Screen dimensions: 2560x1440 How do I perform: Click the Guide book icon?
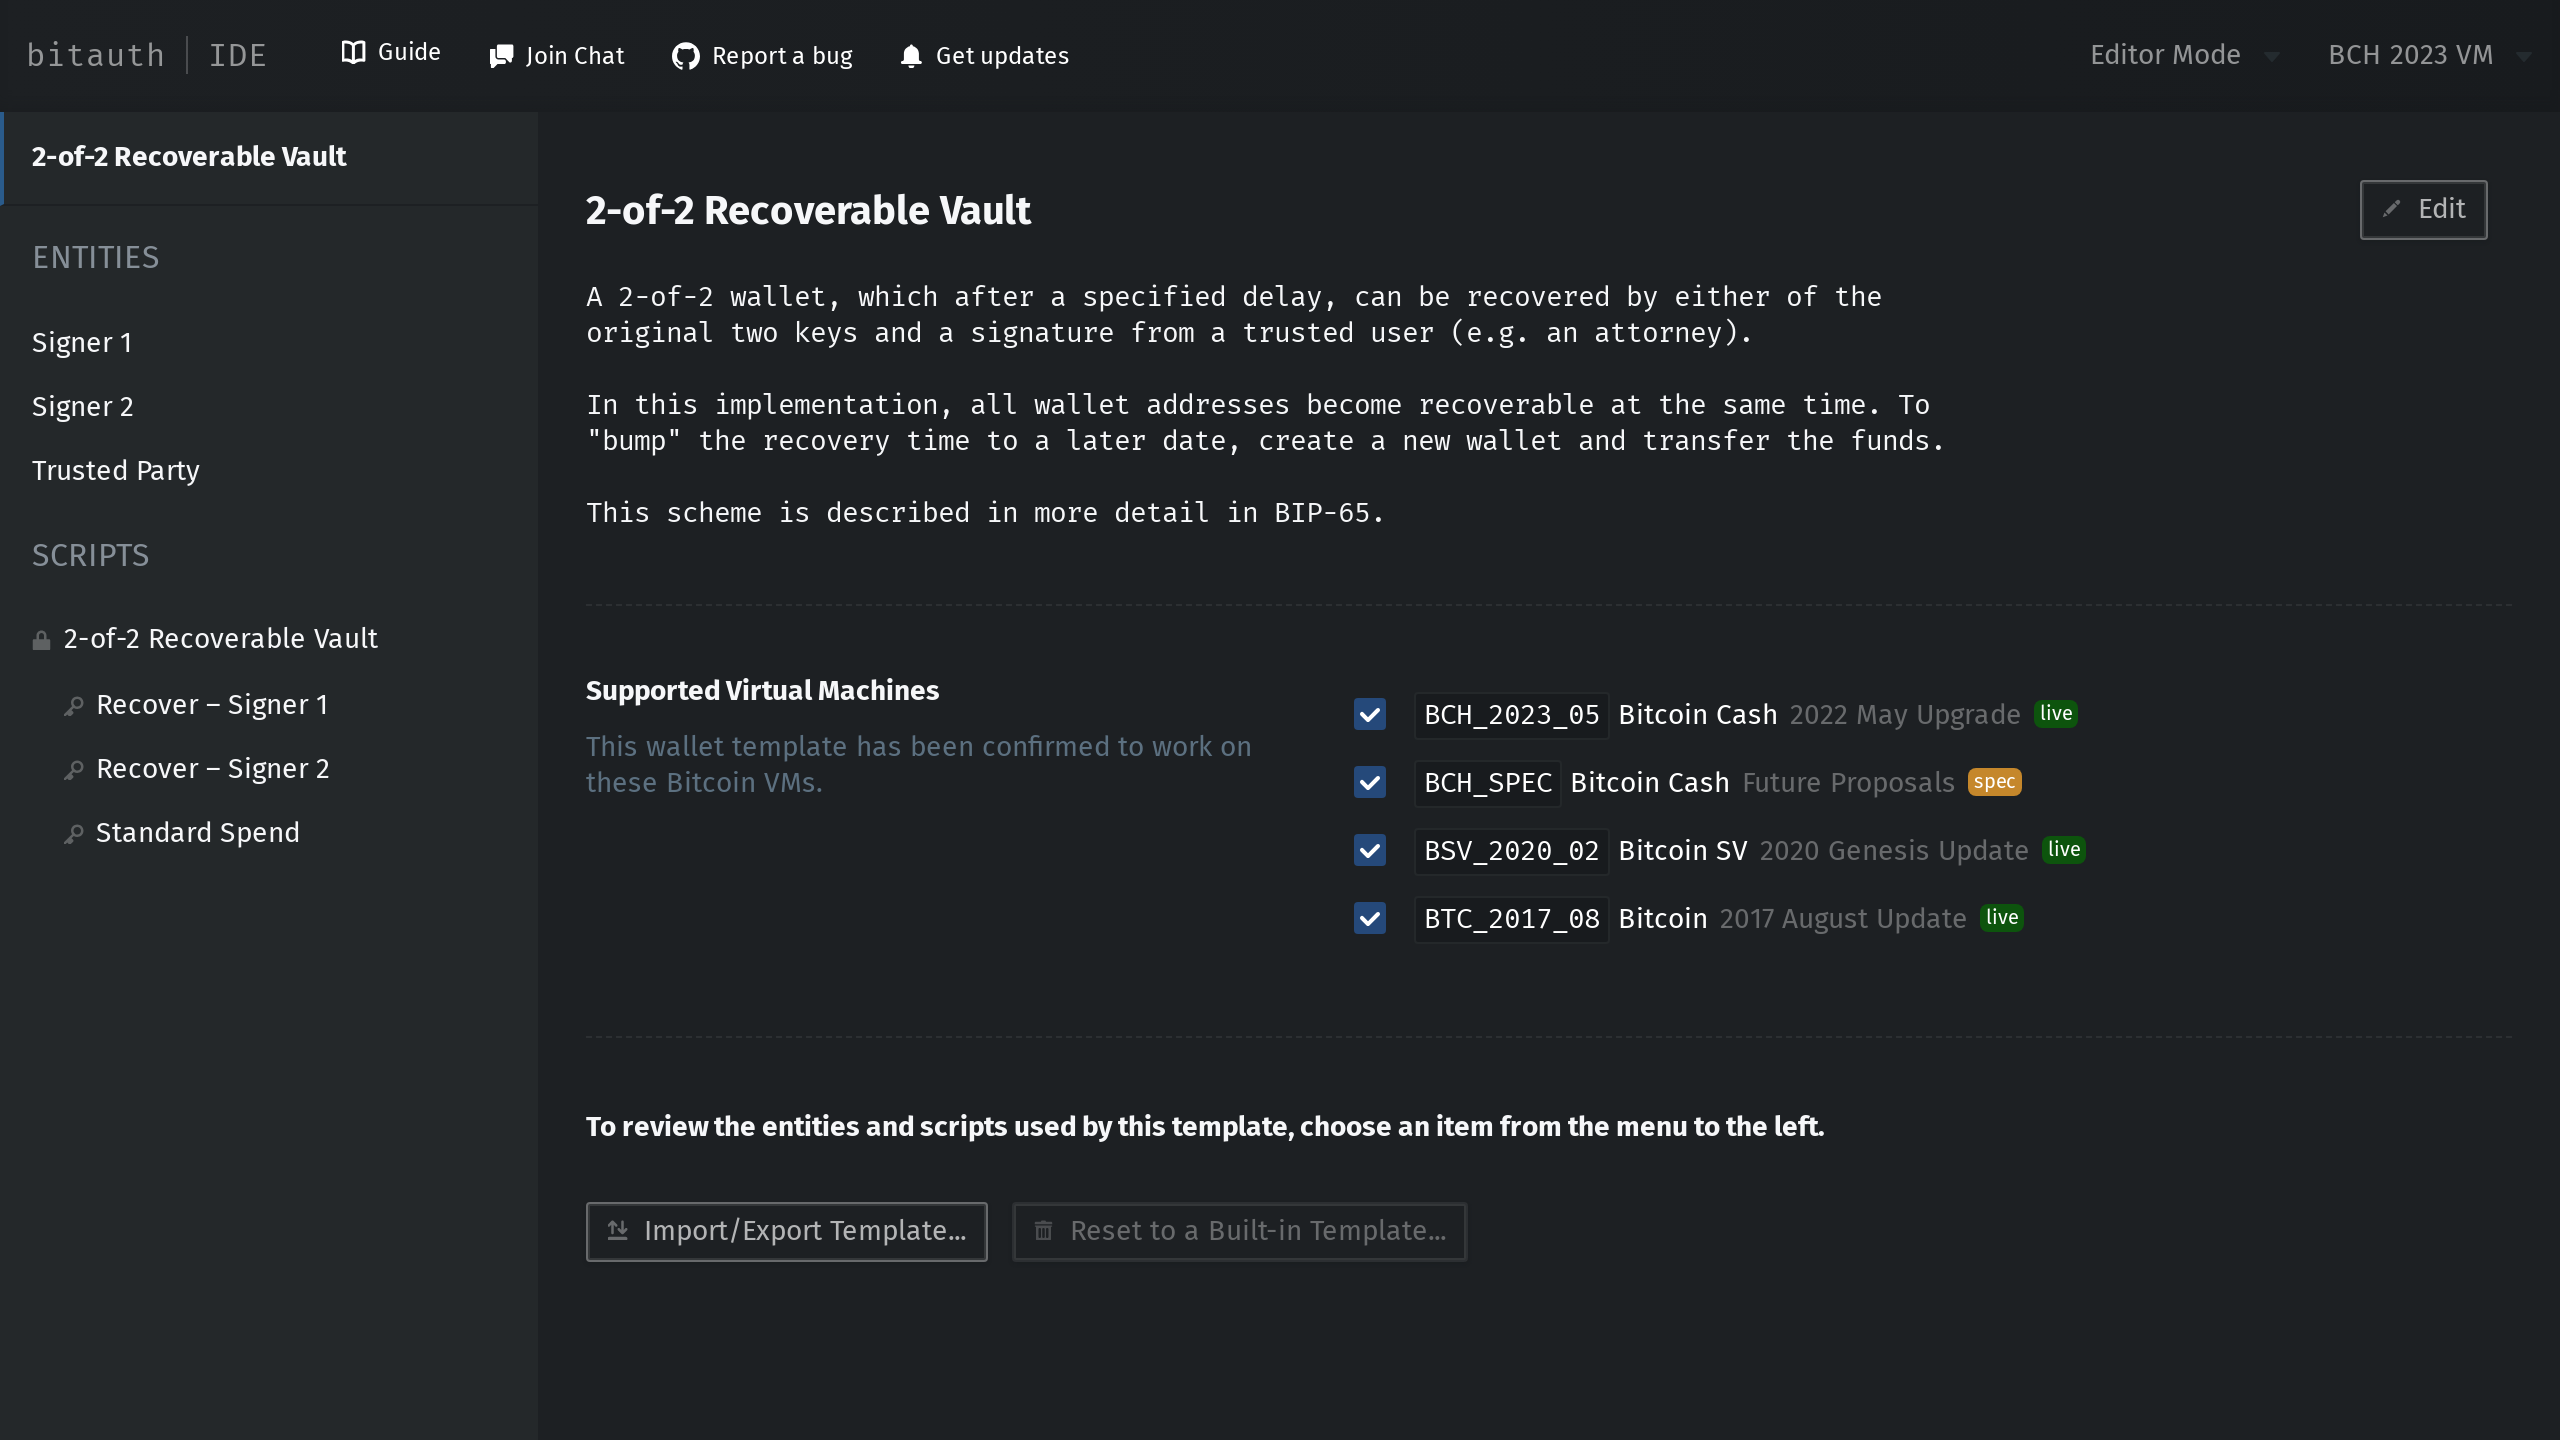353,52
